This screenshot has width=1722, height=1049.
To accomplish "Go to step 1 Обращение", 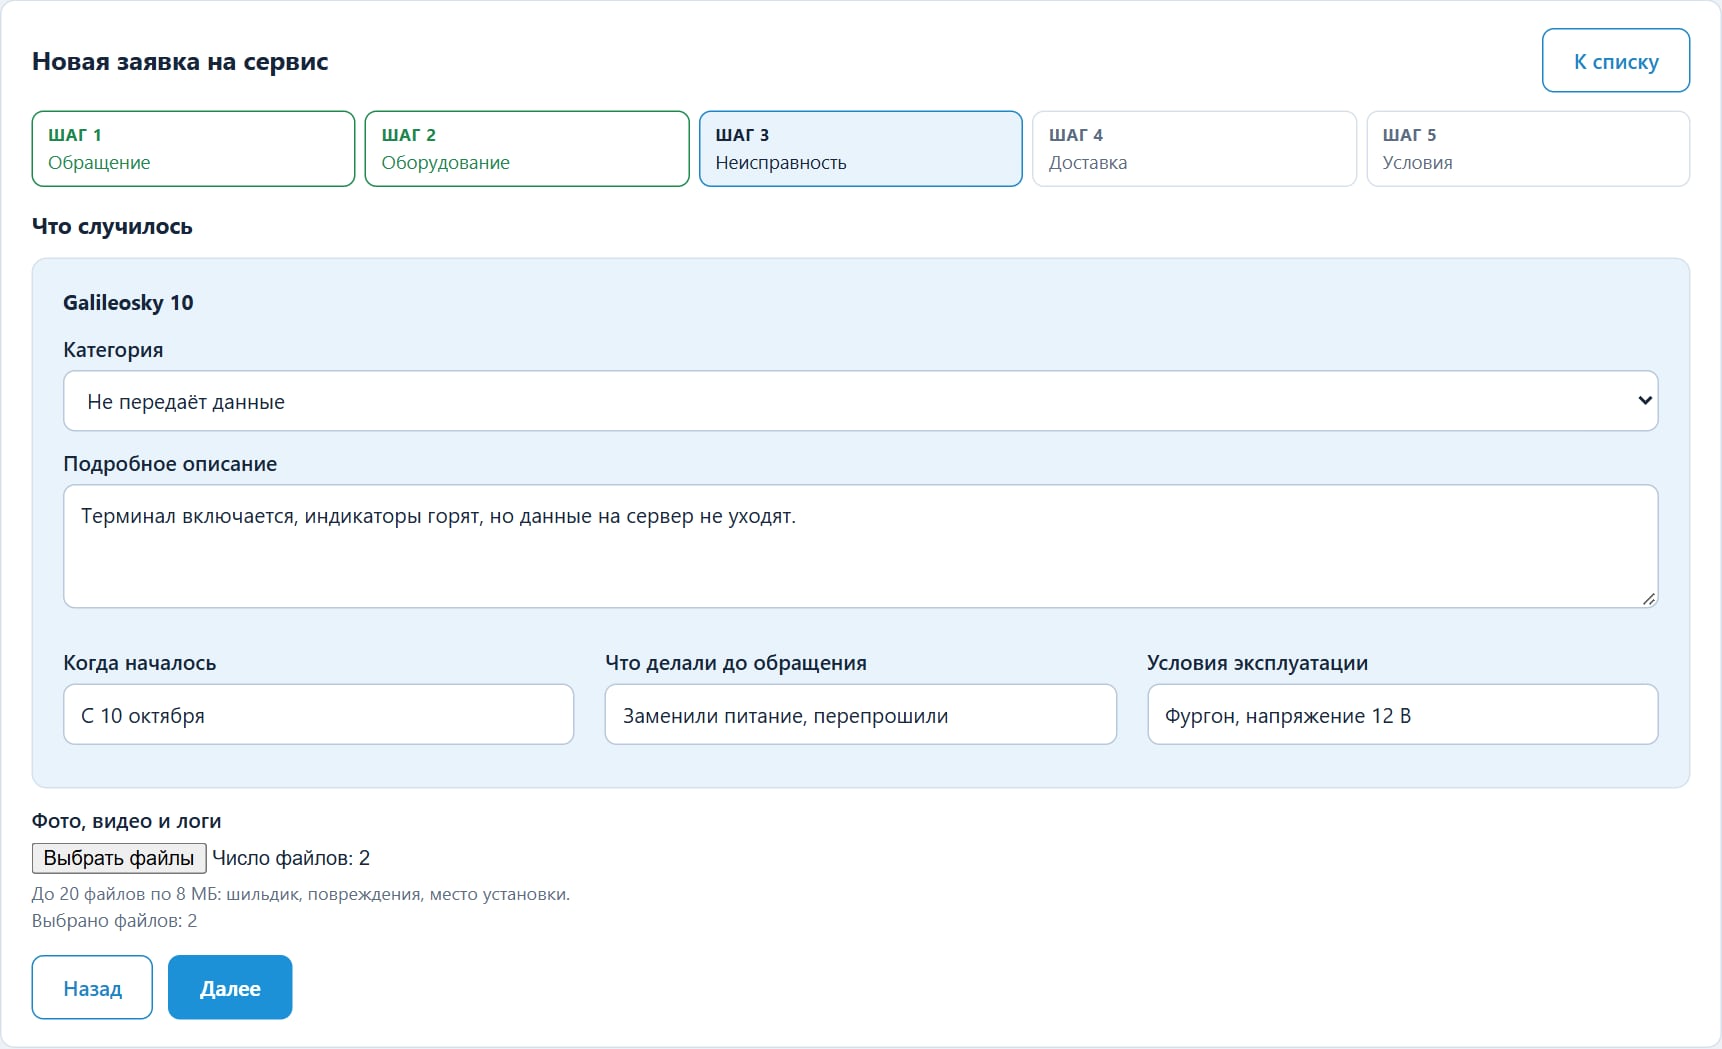I will pos(193,148).
